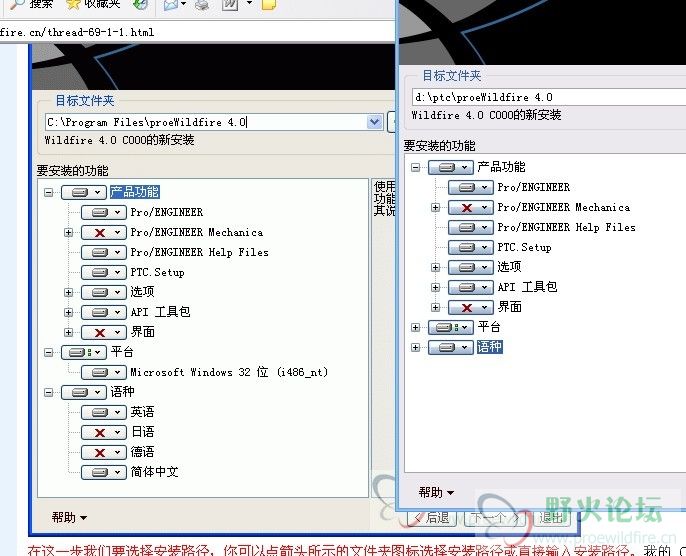This screenshot has height=556, width=686.
Task: Click 下一个 next button
Action: pyautogui.click(x=494, y=518)
